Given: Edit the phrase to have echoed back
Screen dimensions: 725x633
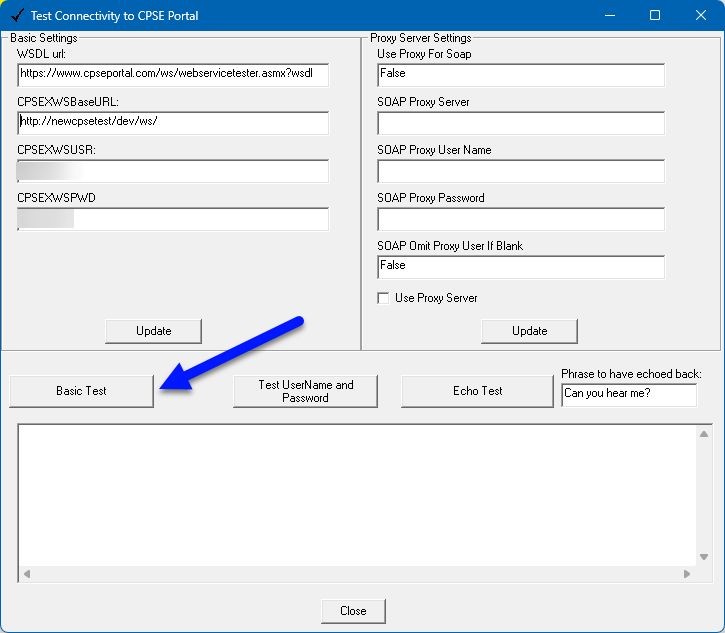Looking at the screenshot, I should point(629,395).
